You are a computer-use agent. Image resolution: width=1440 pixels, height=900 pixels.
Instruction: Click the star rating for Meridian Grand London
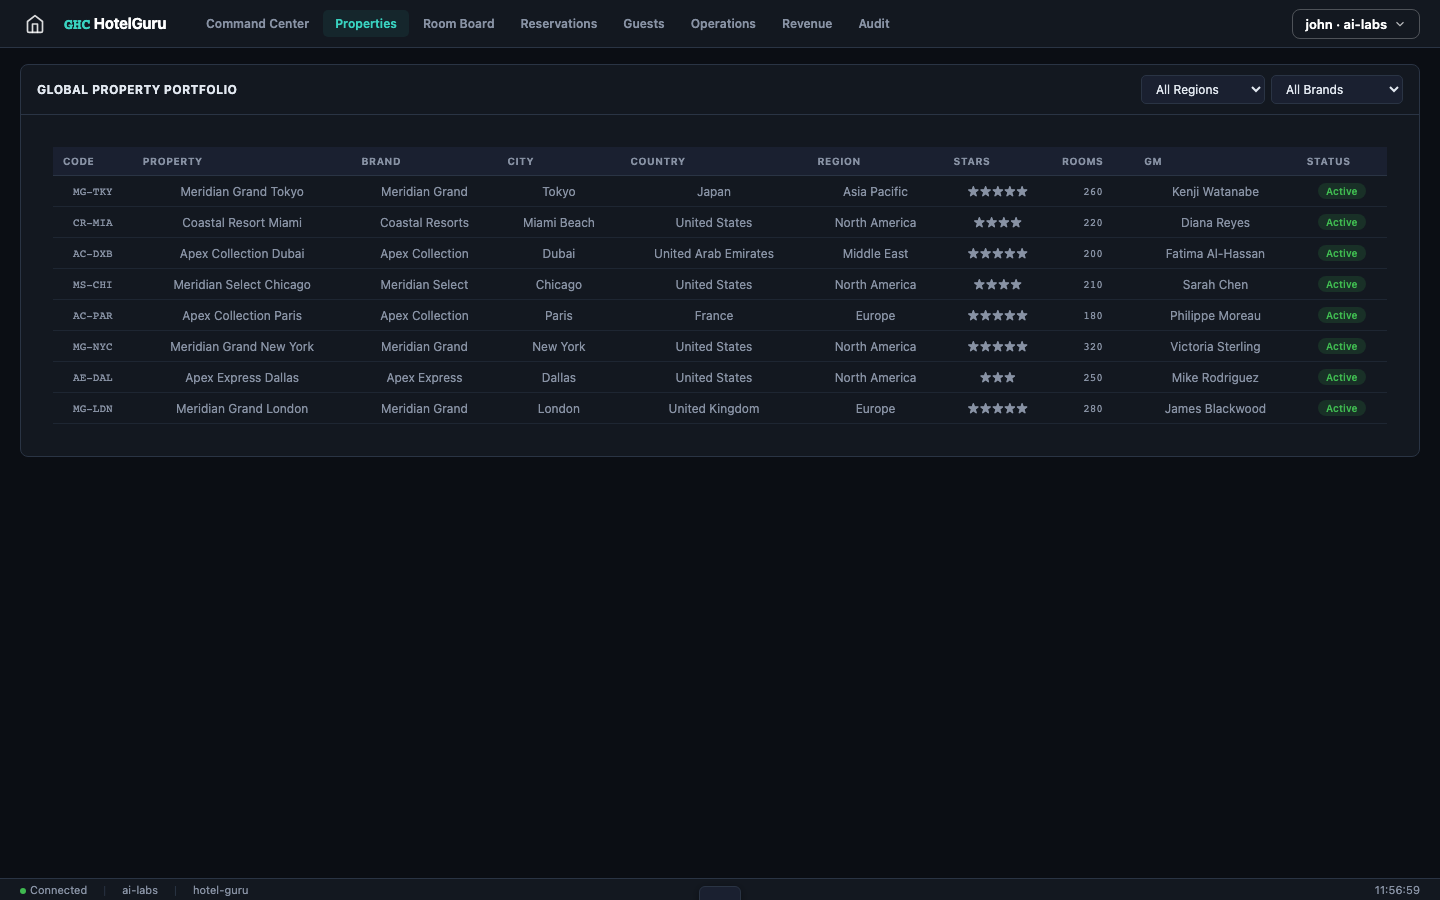997,408
